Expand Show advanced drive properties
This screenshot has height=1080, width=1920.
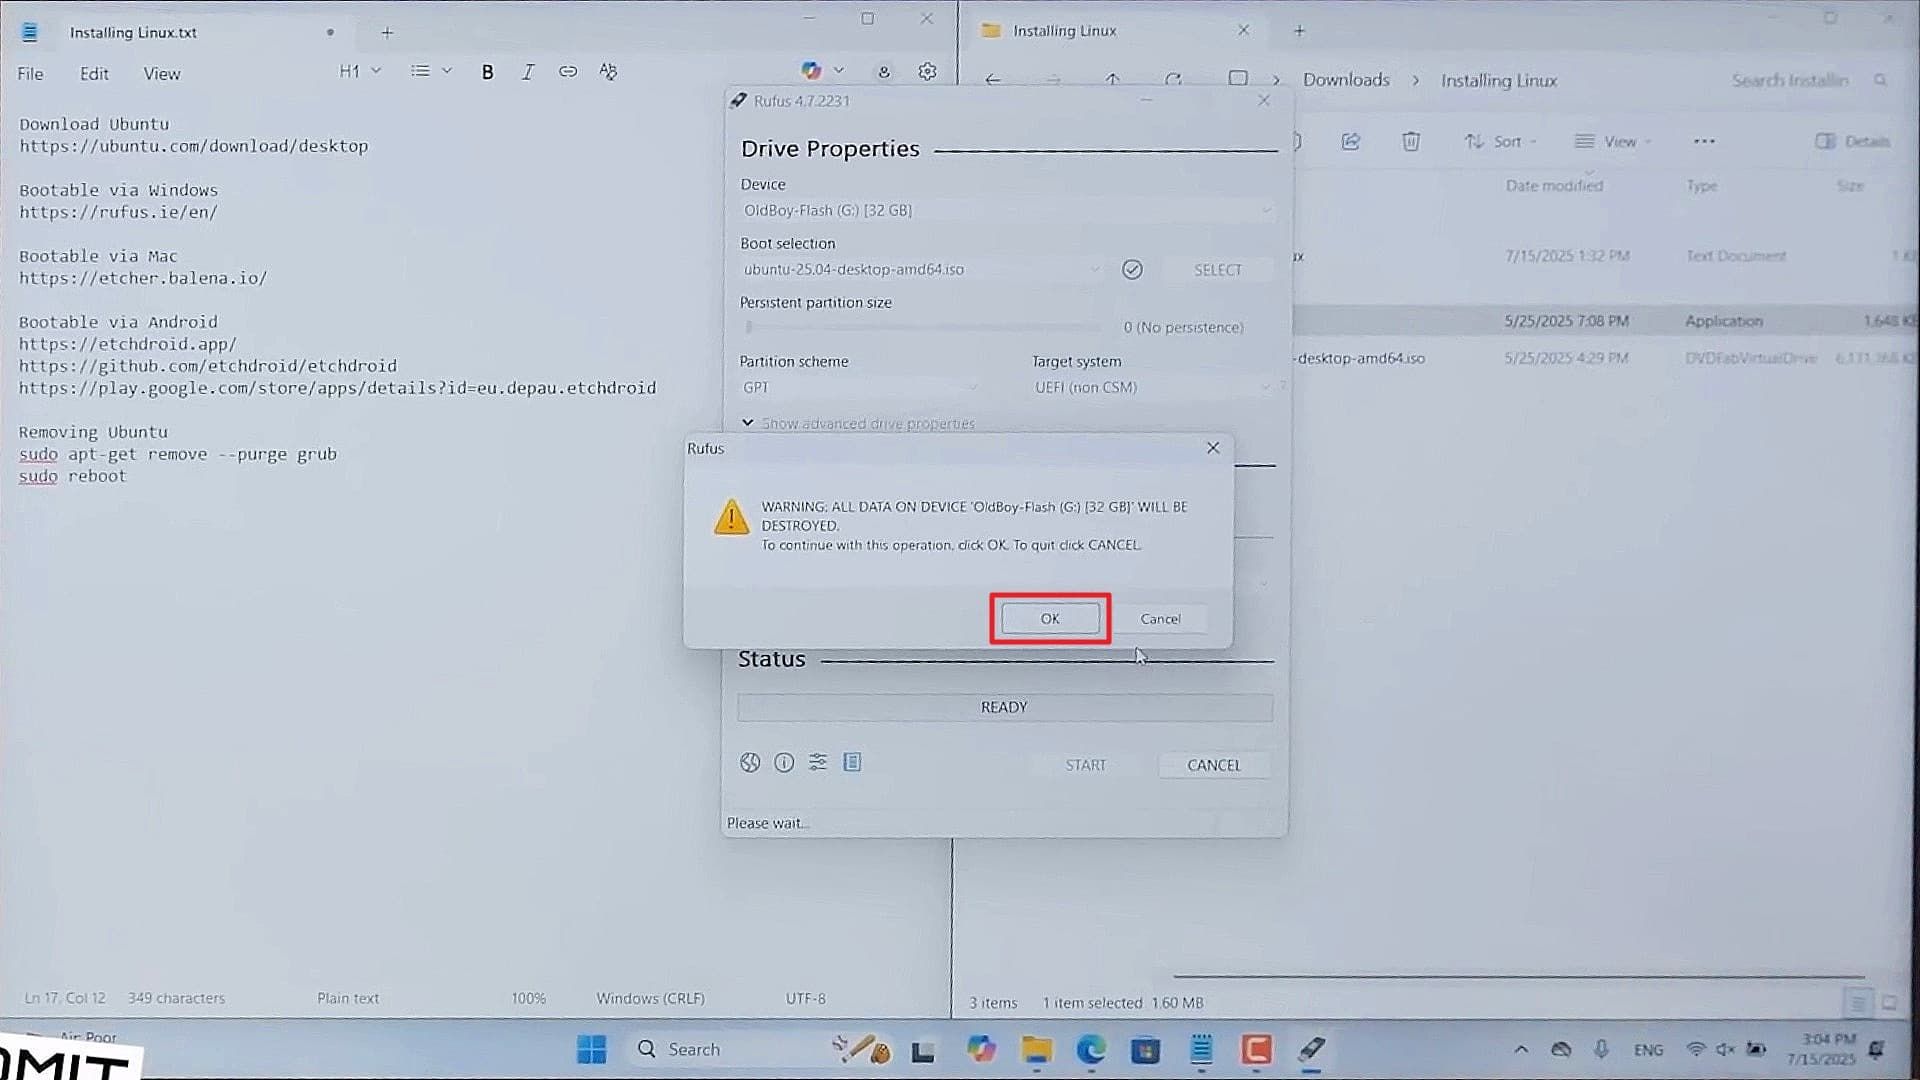(858, 424)
